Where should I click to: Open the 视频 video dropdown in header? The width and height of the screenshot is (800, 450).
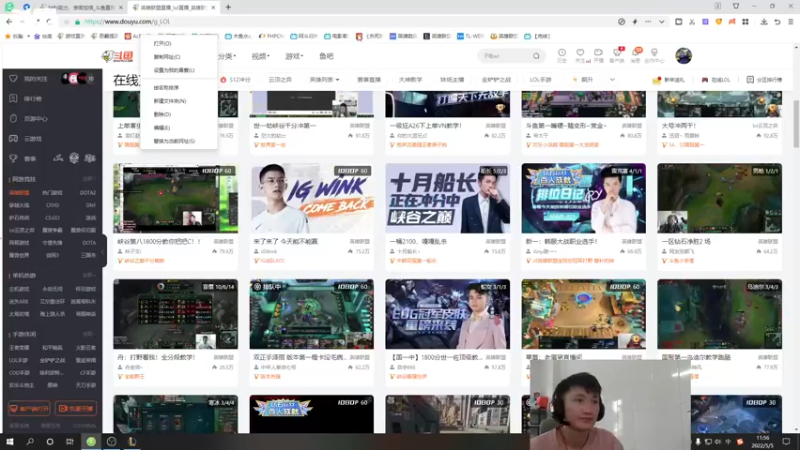tap(260, 56)
